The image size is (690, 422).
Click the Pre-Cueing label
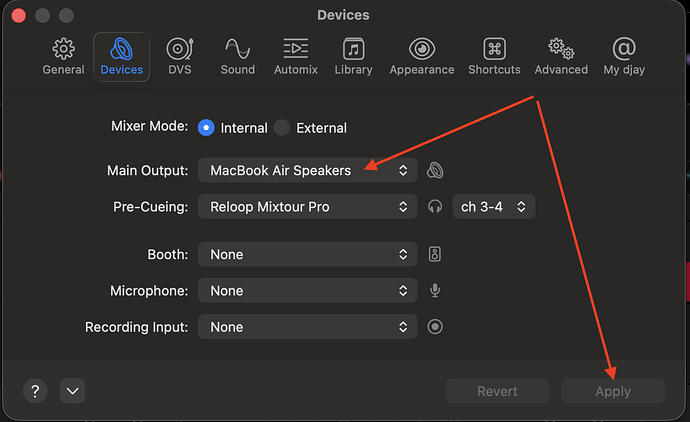150,206
